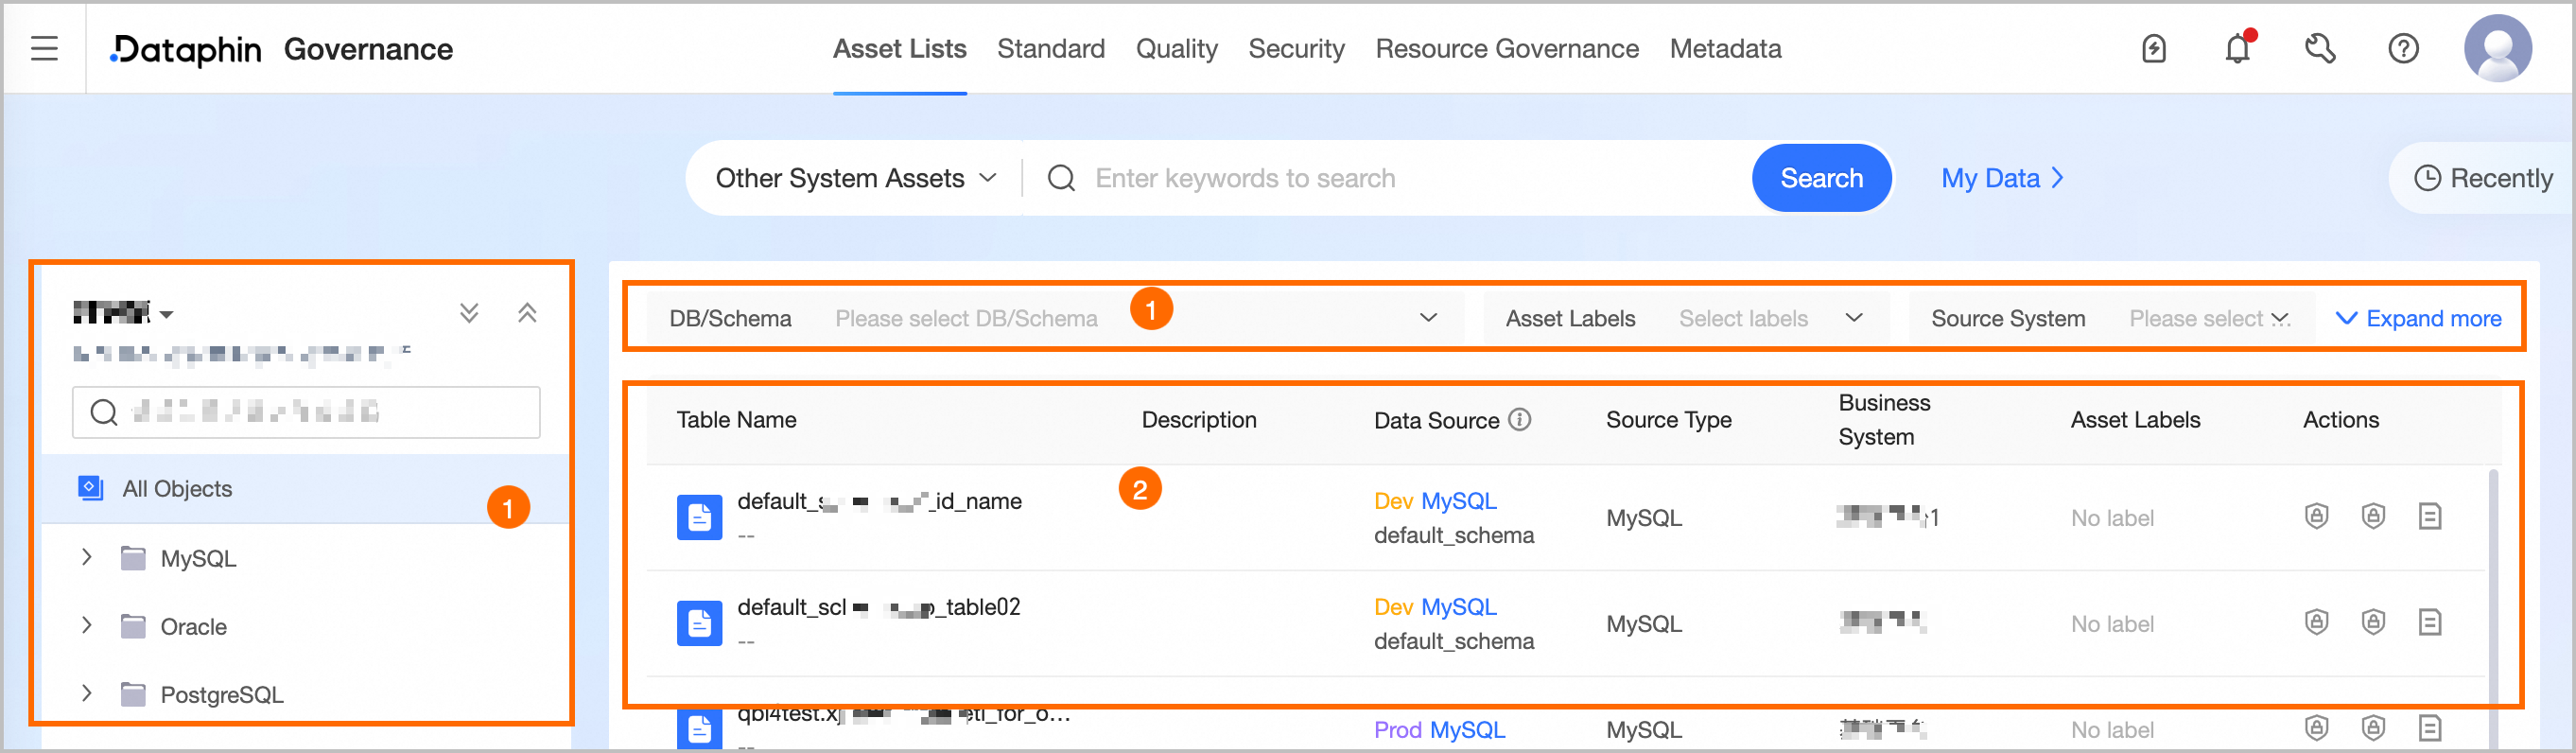Open table link ending in _table02

[x=878, y=607]
